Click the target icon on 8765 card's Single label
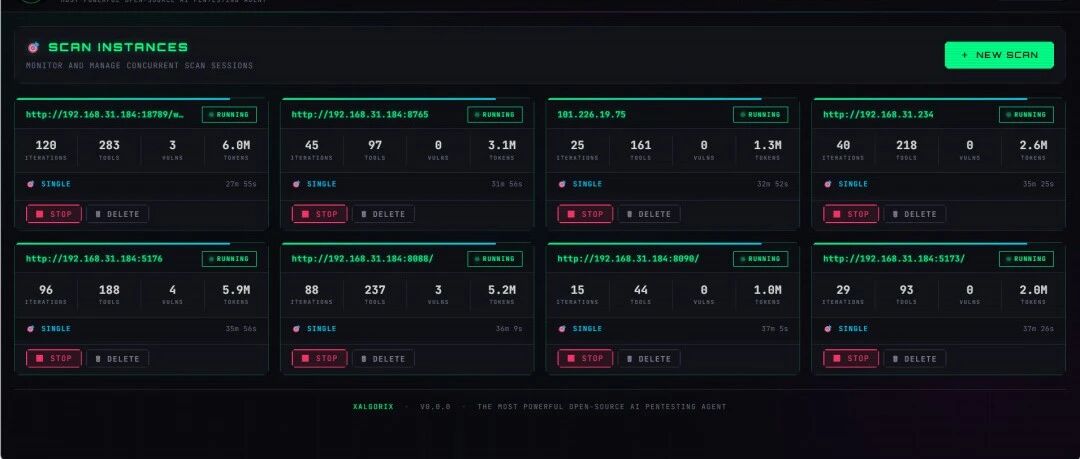This screenshot has height=459, width=1080. pos(296,184)
